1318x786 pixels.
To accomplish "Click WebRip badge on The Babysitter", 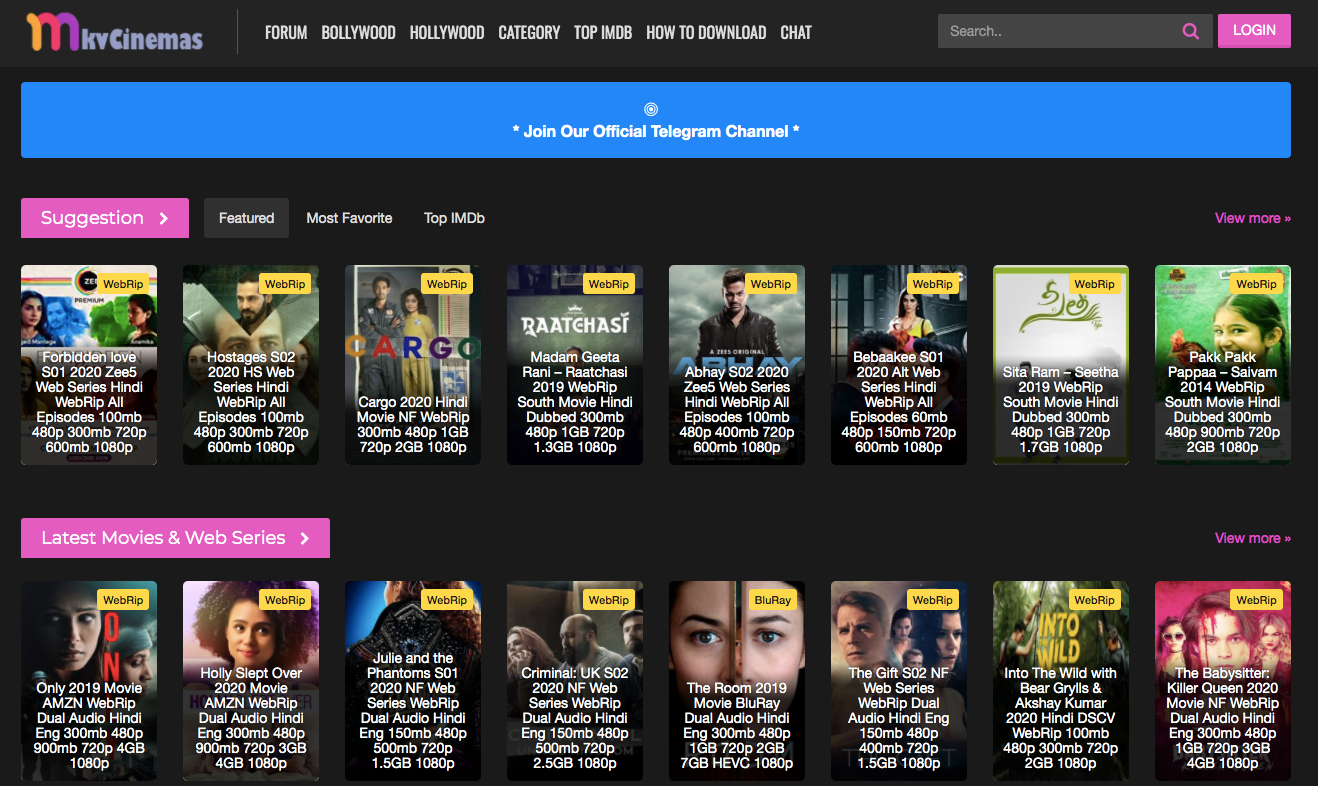I will (1257, 600).
